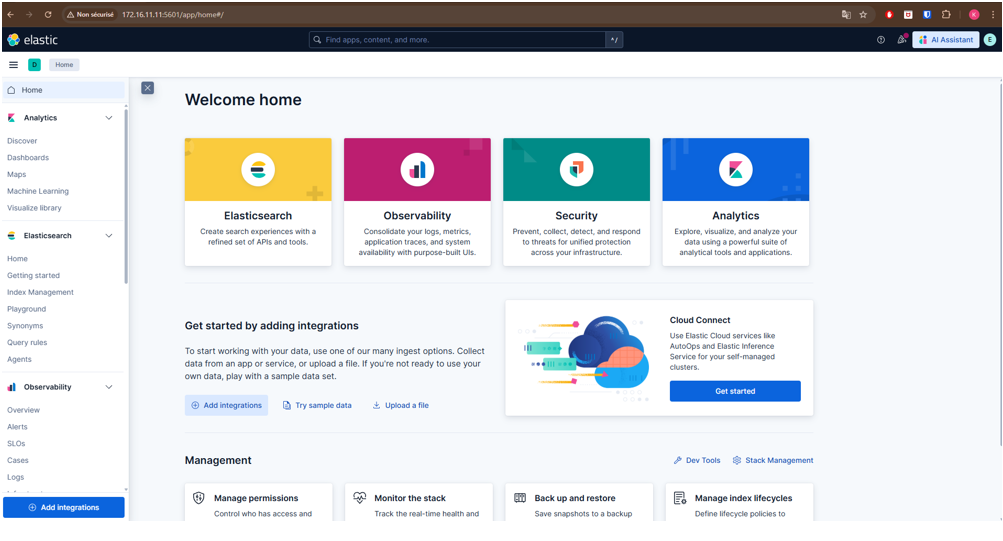The width and height of the screenshot is (1003, 541).
Task: Collapse the Elasticsearch sidebar section
Action: (x=109, y=235)
